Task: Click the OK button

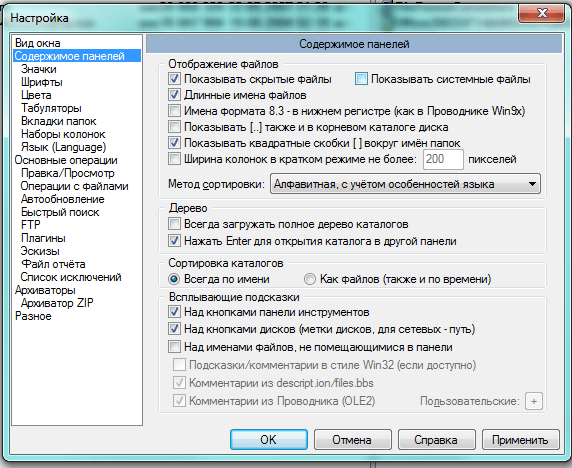Action: coord(269,440)
